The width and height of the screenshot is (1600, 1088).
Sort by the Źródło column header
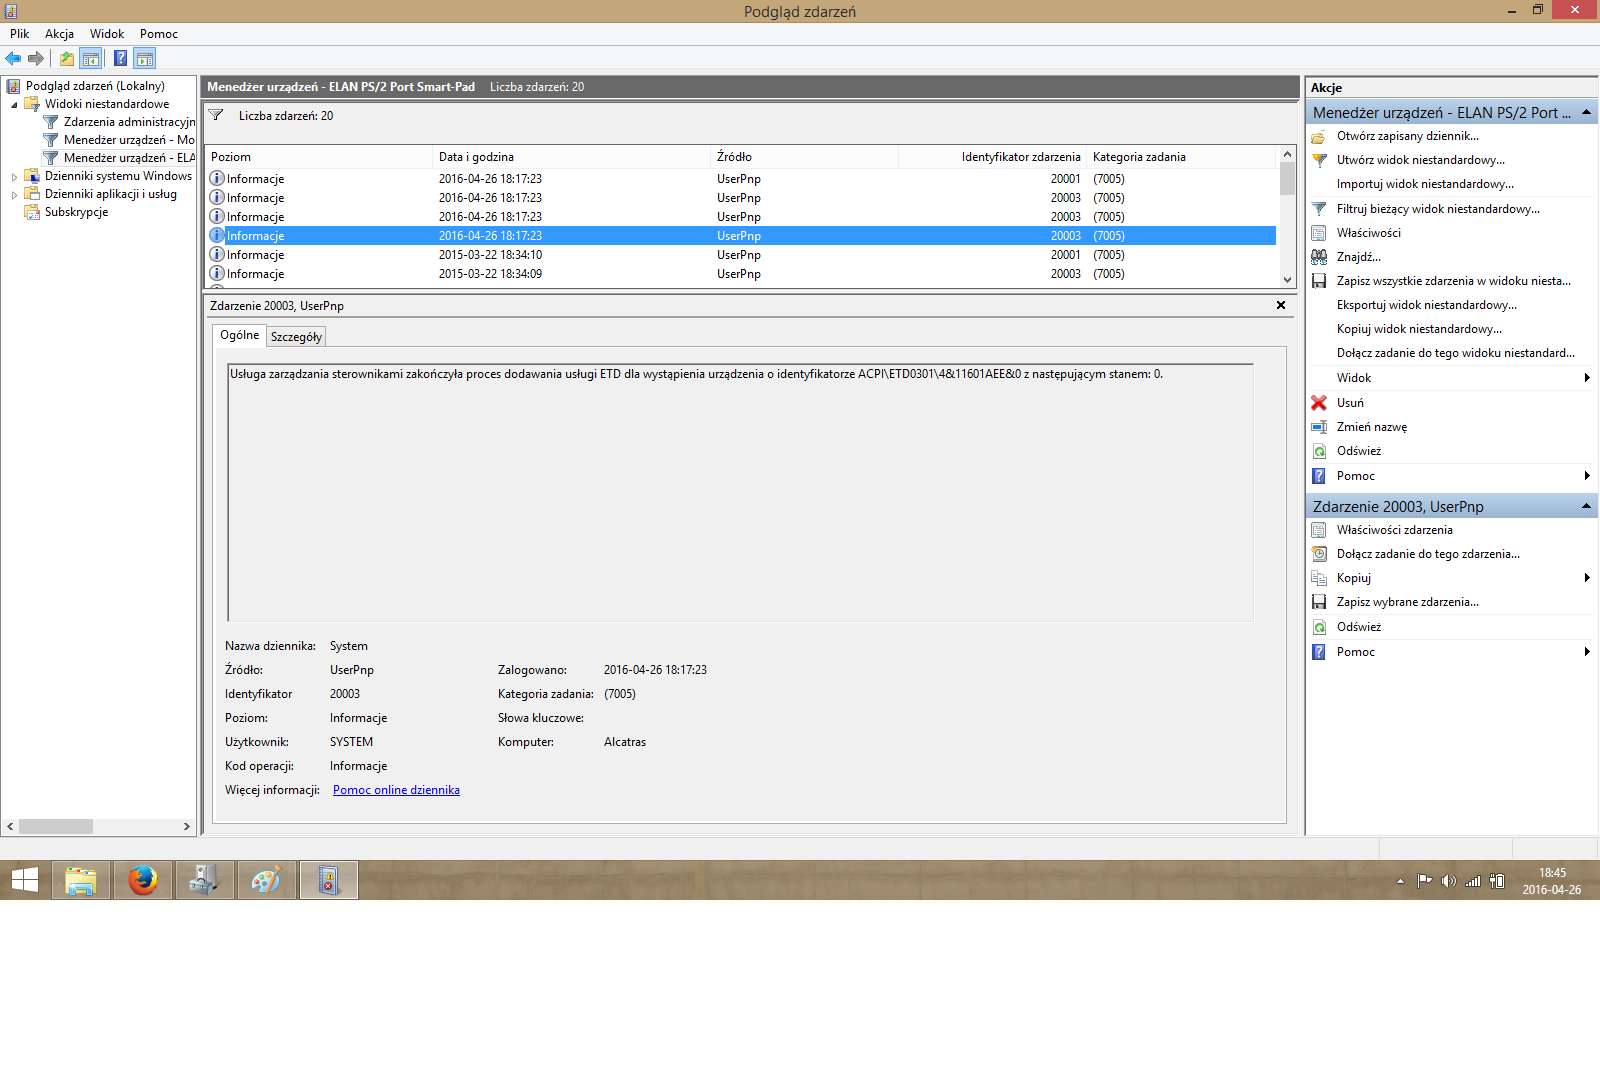click(x=804, y=157)
